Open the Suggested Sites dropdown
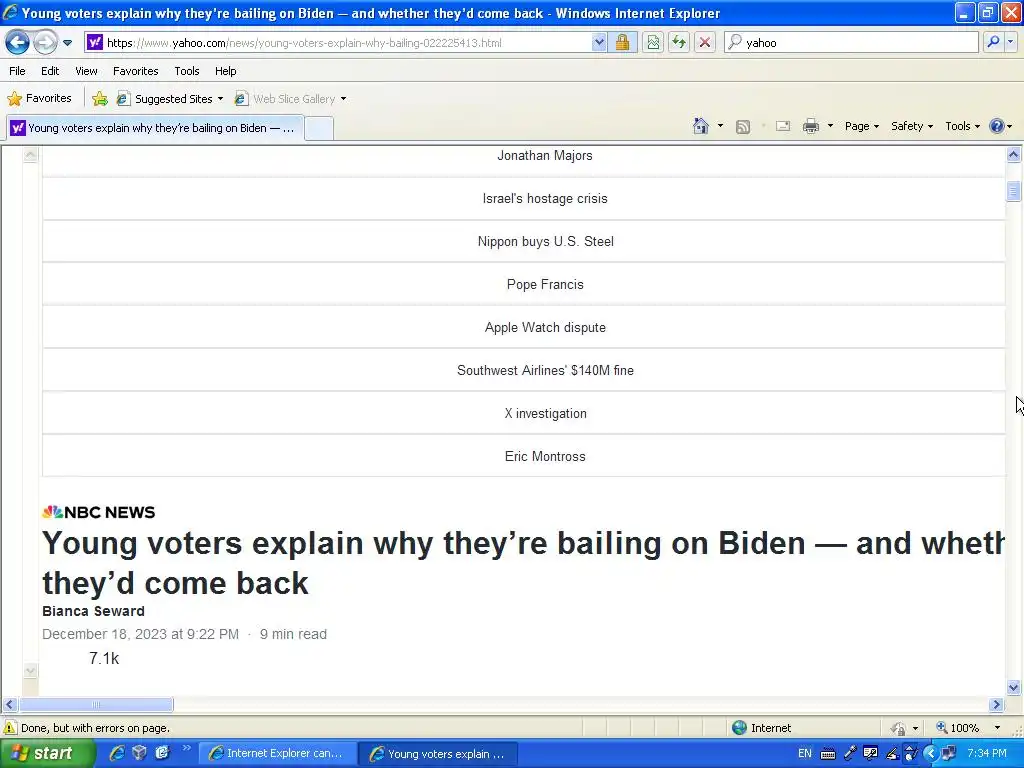Screen dimensions: 1024x768 (170, 99)
